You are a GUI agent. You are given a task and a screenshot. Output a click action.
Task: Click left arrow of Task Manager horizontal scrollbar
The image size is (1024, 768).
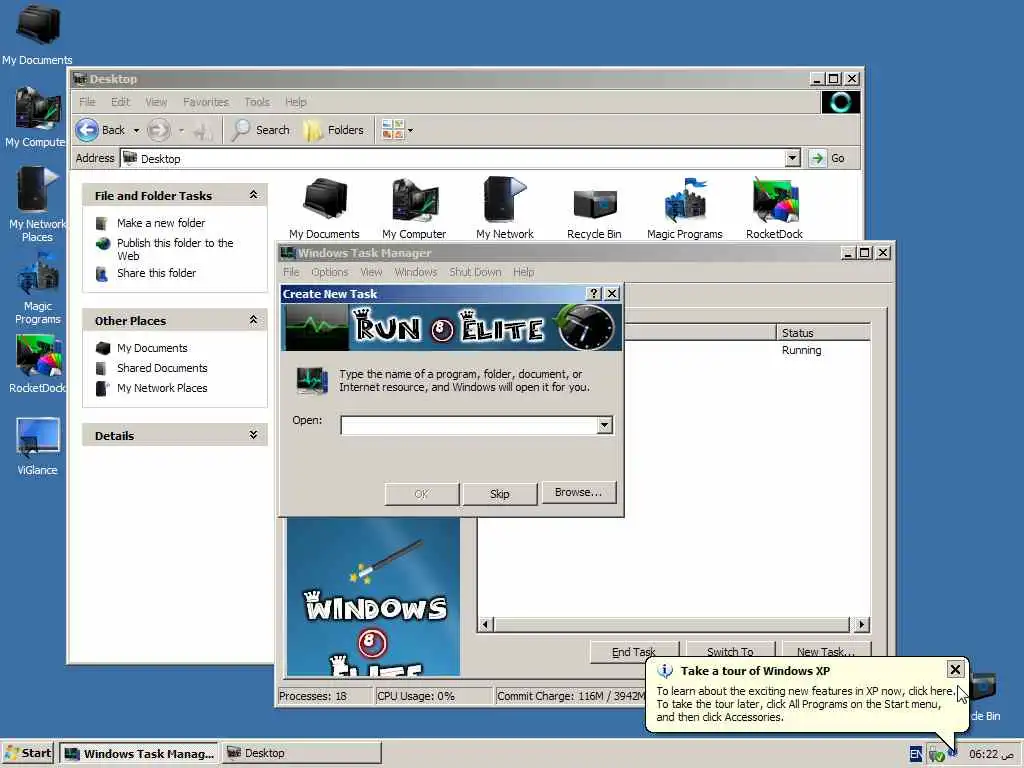pyautogui.click(x=485, y=624)
